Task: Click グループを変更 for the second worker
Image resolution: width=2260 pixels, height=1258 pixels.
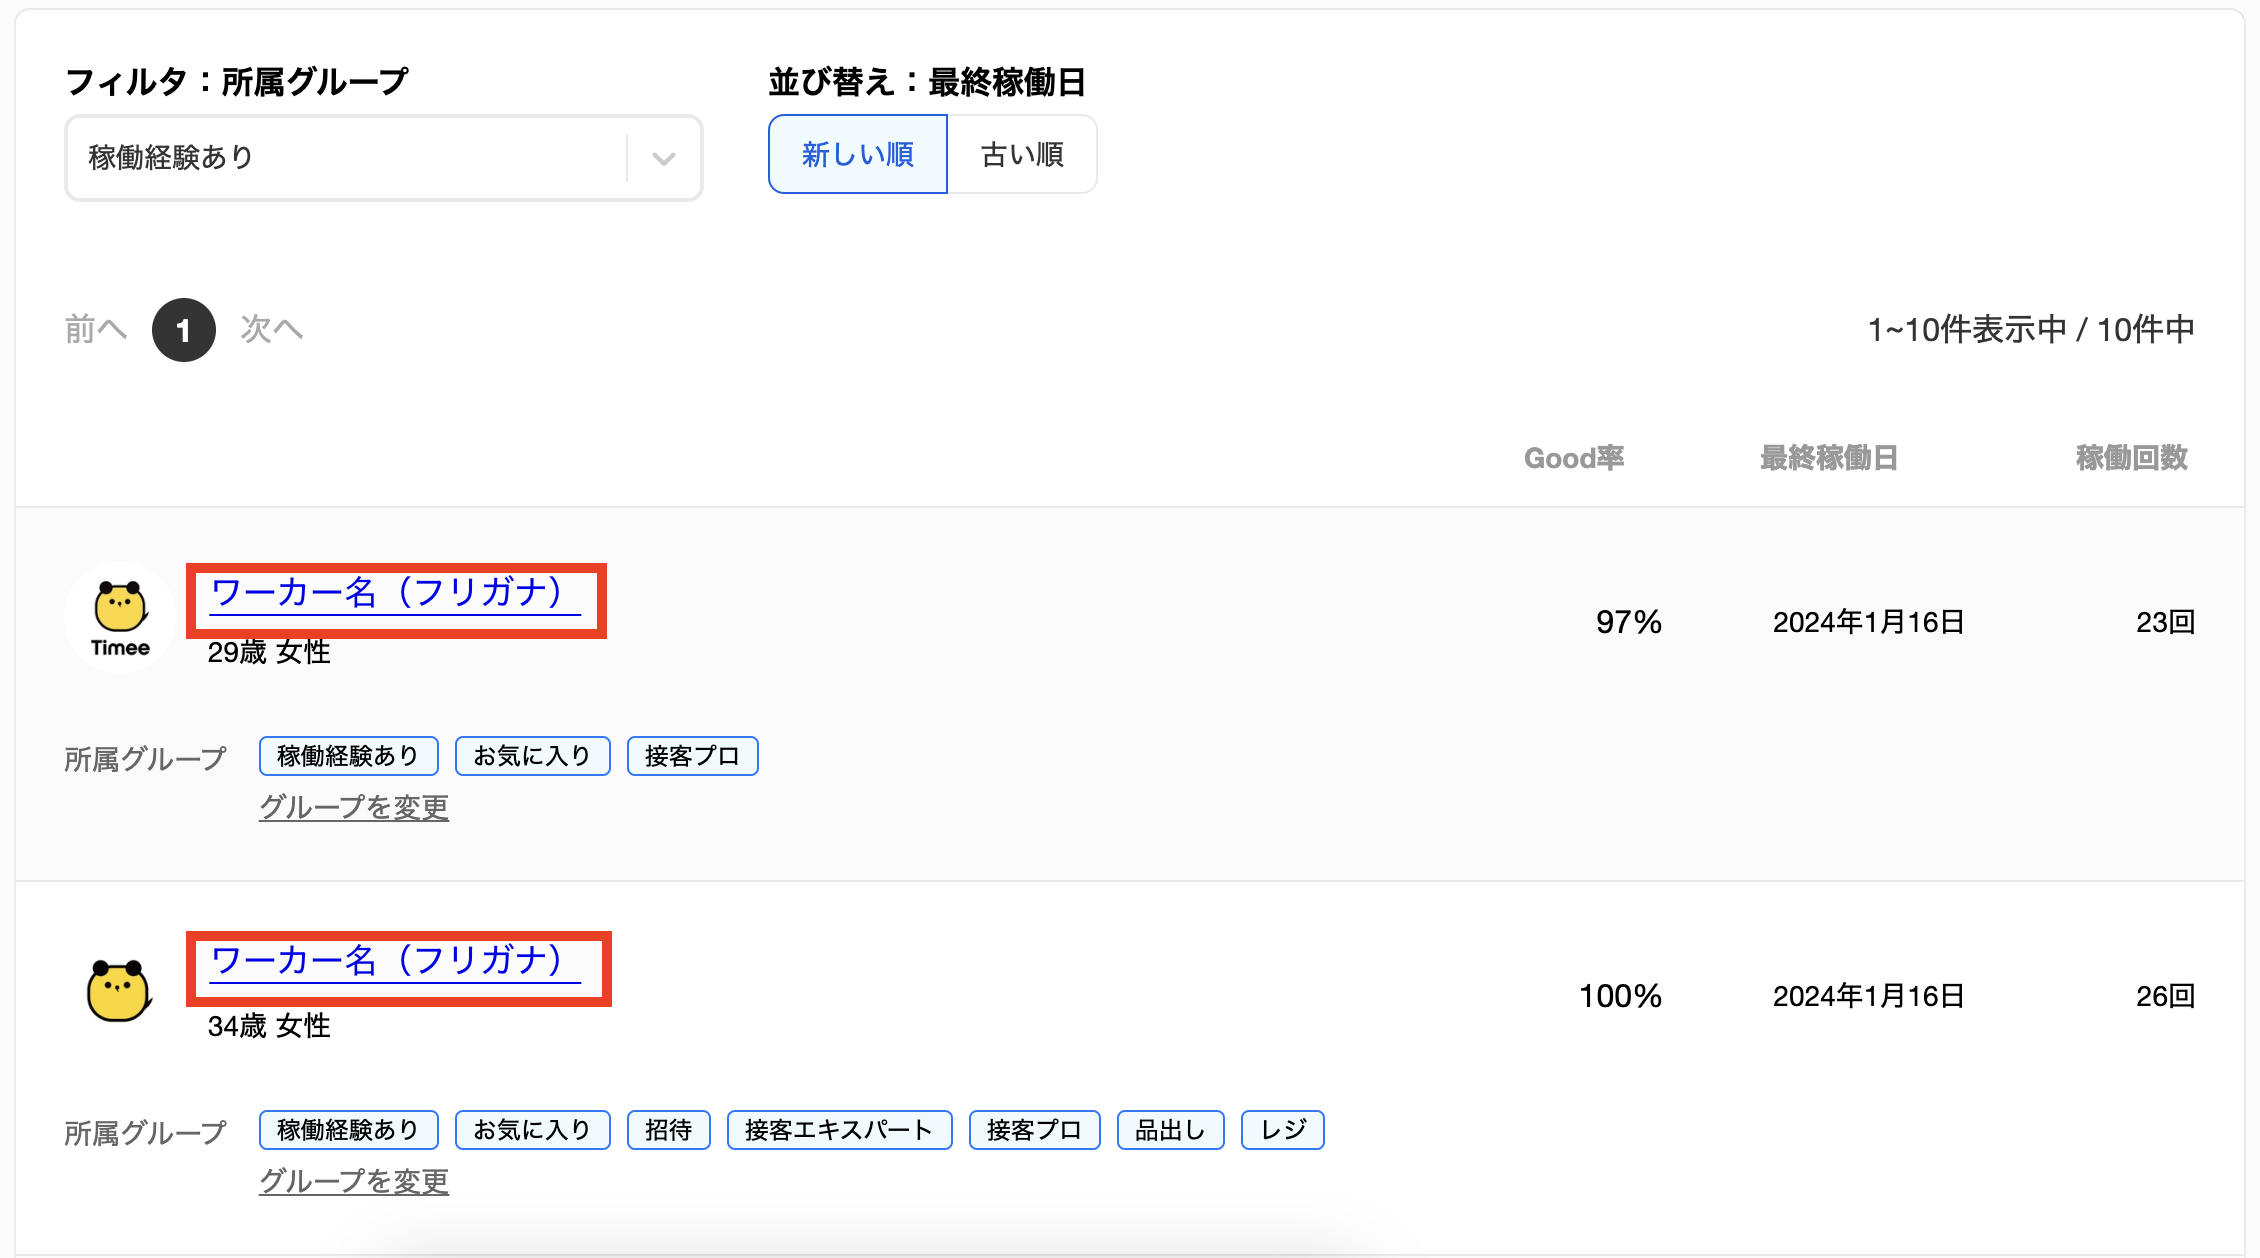Action: click(354, 1181)
